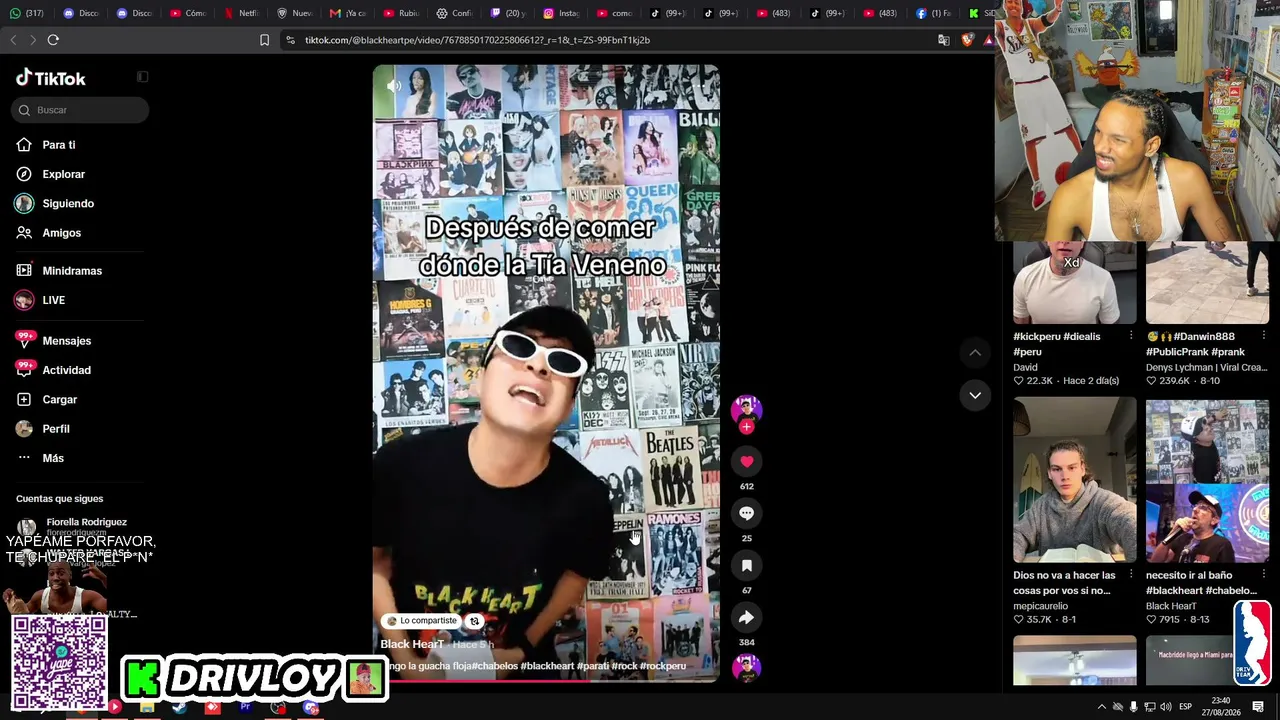Open Denys Lychman author link

click(x=1206, y=367)
